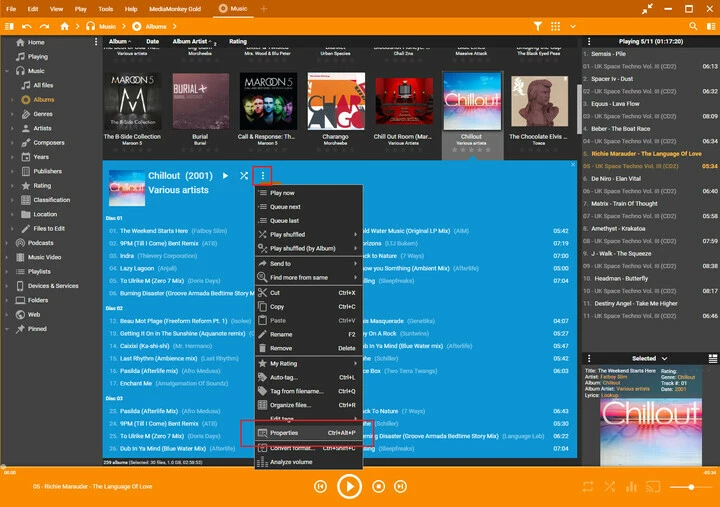Image resolution: width=720 pixels, height=507 pixels.
Task: Sort by Rating column header
Action: tap(238, 41)
